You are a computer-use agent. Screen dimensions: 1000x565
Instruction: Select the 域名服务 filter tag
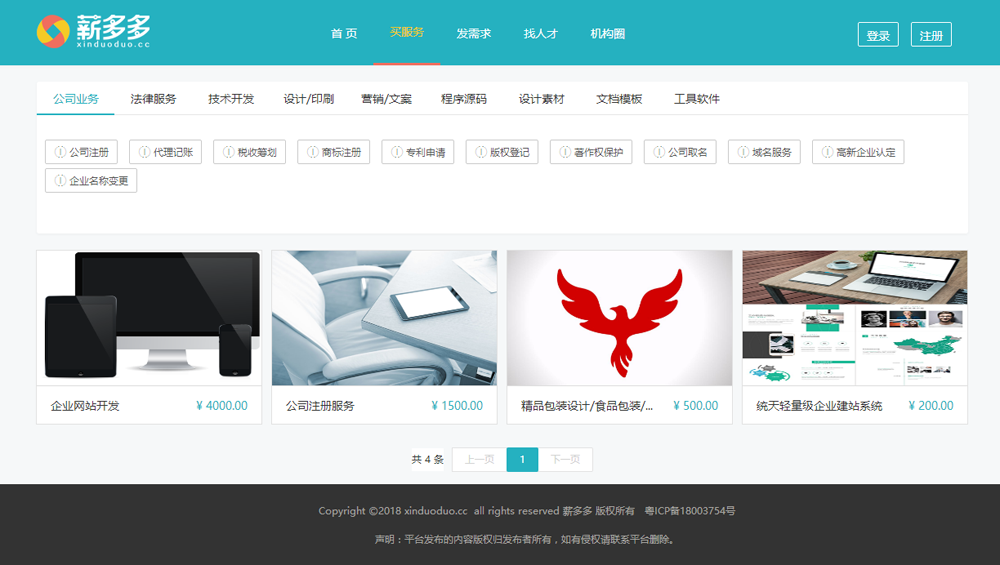[x=765, y=152]
